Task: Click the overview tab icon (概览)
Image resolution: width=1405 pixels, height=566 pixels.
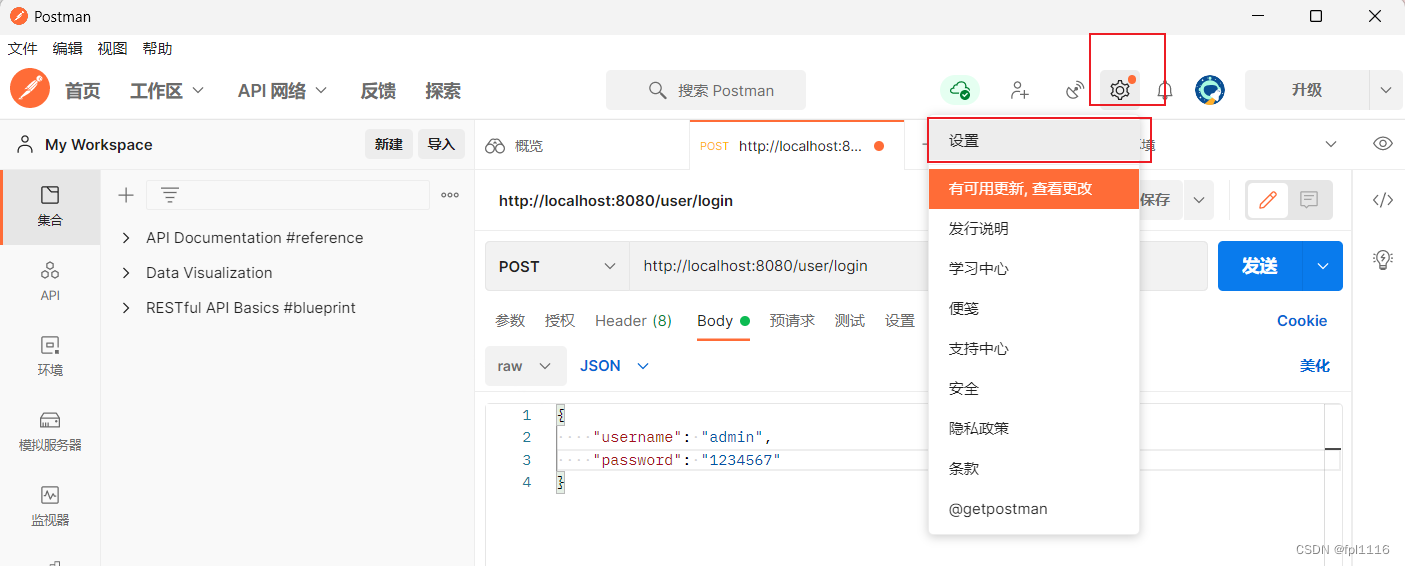Action: [495, 146]
